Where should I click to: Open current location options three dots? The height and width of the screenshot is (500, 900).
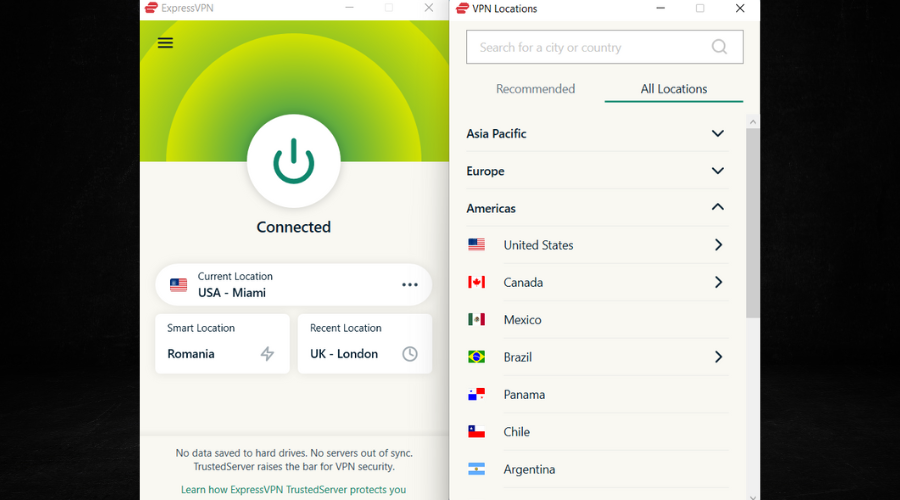pyautogui.click(x=410, y=285)
